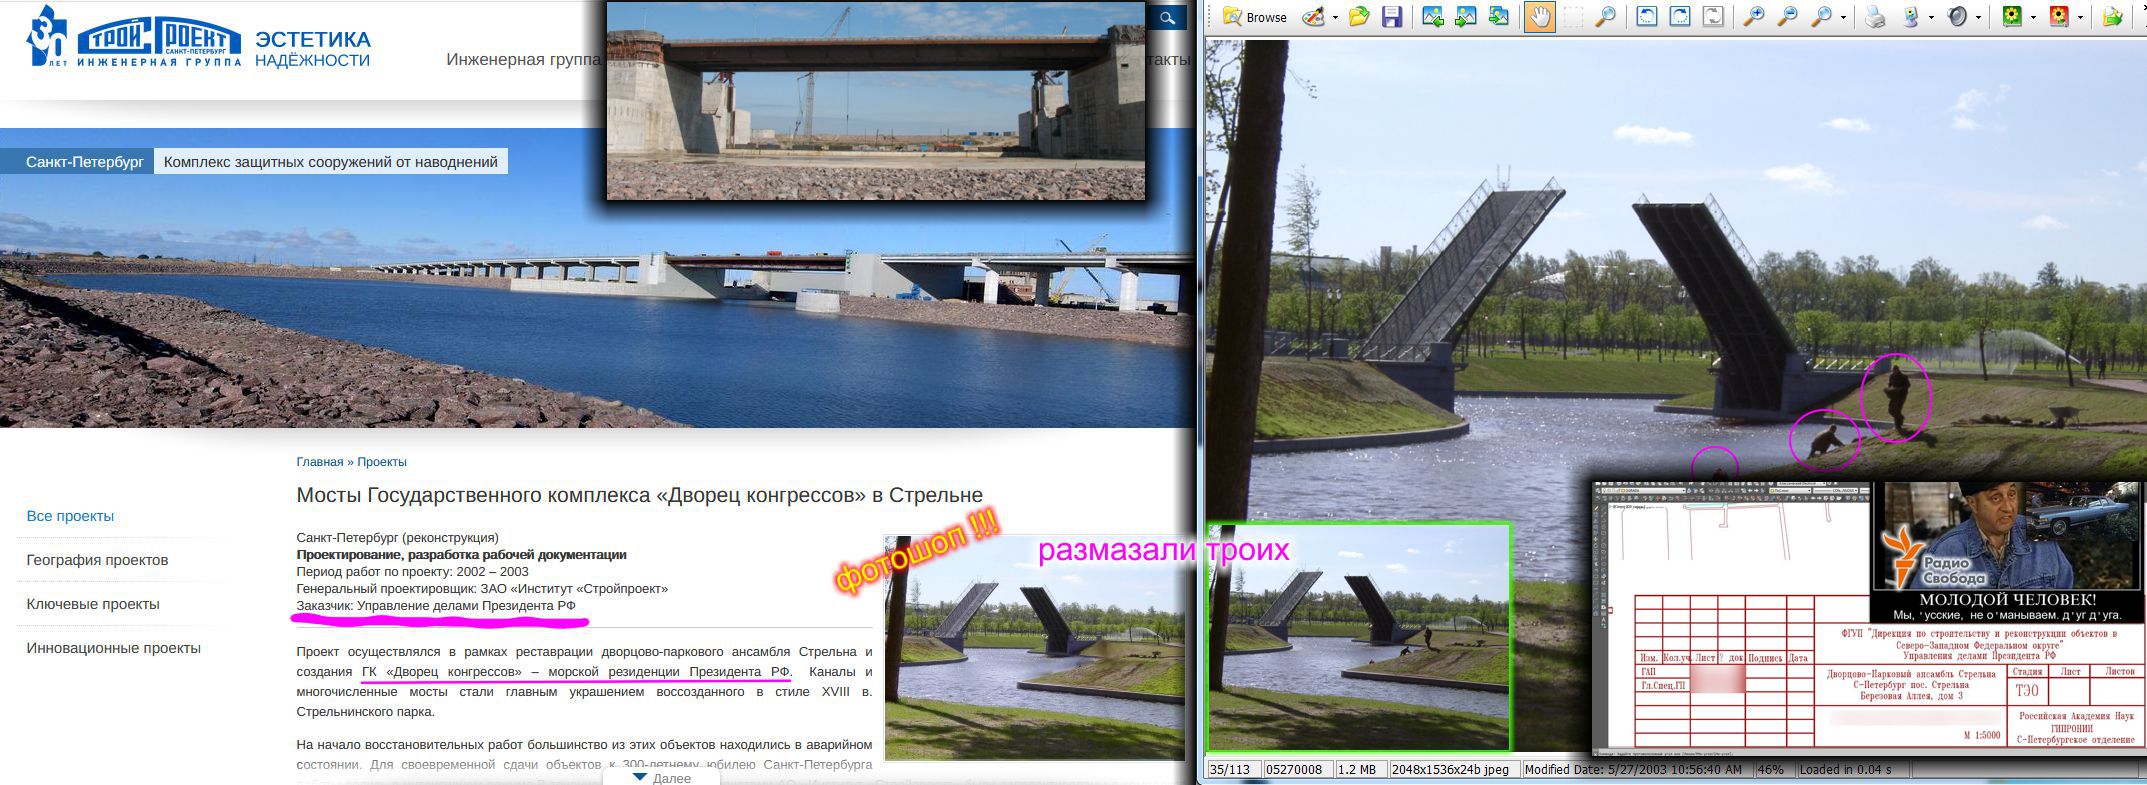2147x785 pixels.
Task: Click the icon right of the printer
Action: tap(1910, 17)
